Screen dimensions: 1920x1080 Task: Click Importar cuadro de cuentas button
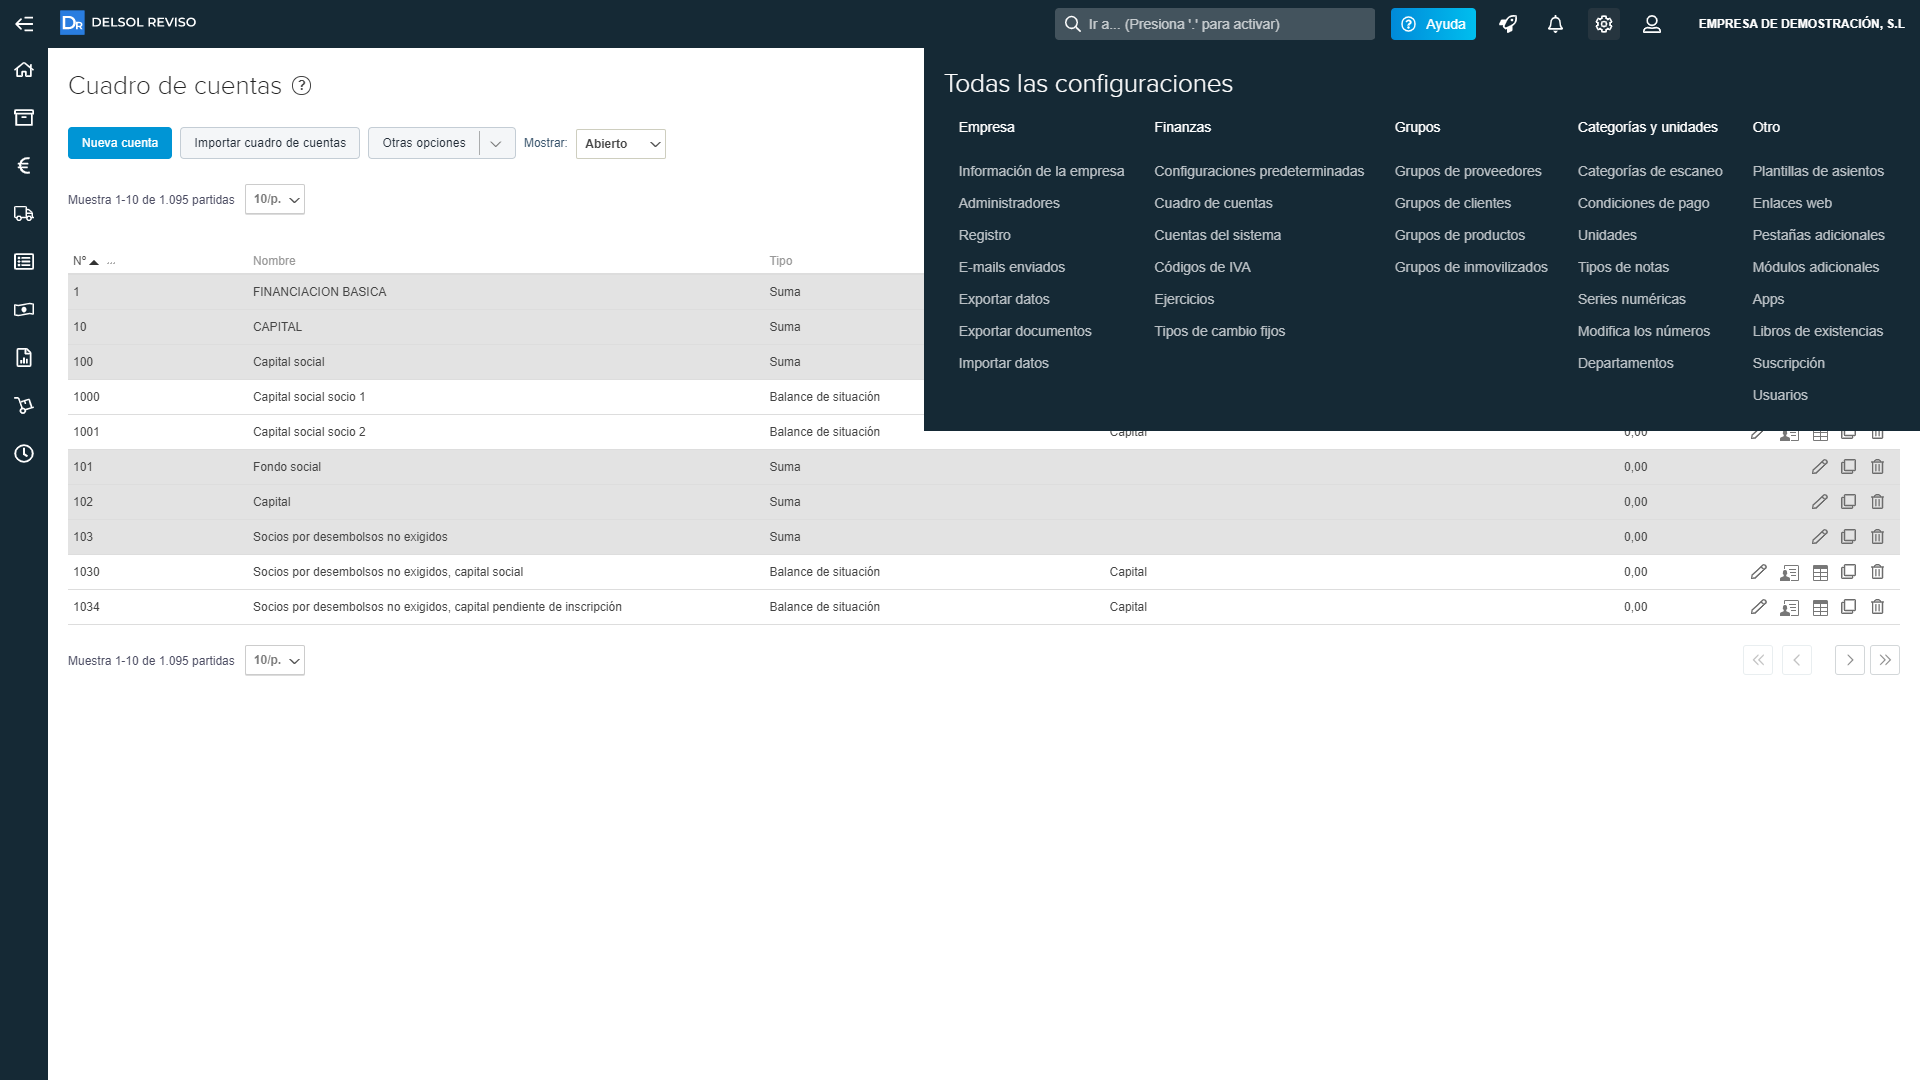(x=270, y=143)
